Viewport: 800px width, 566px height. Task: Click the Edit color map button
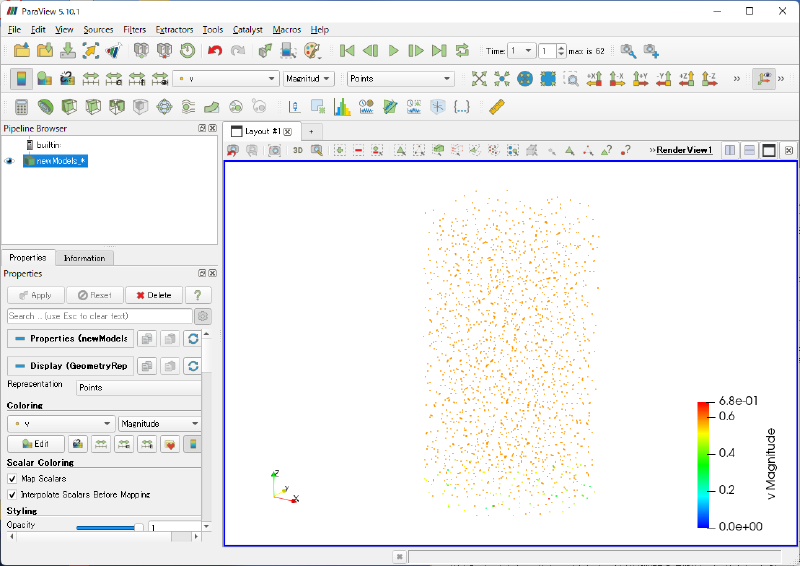click(x=35, y=444)
